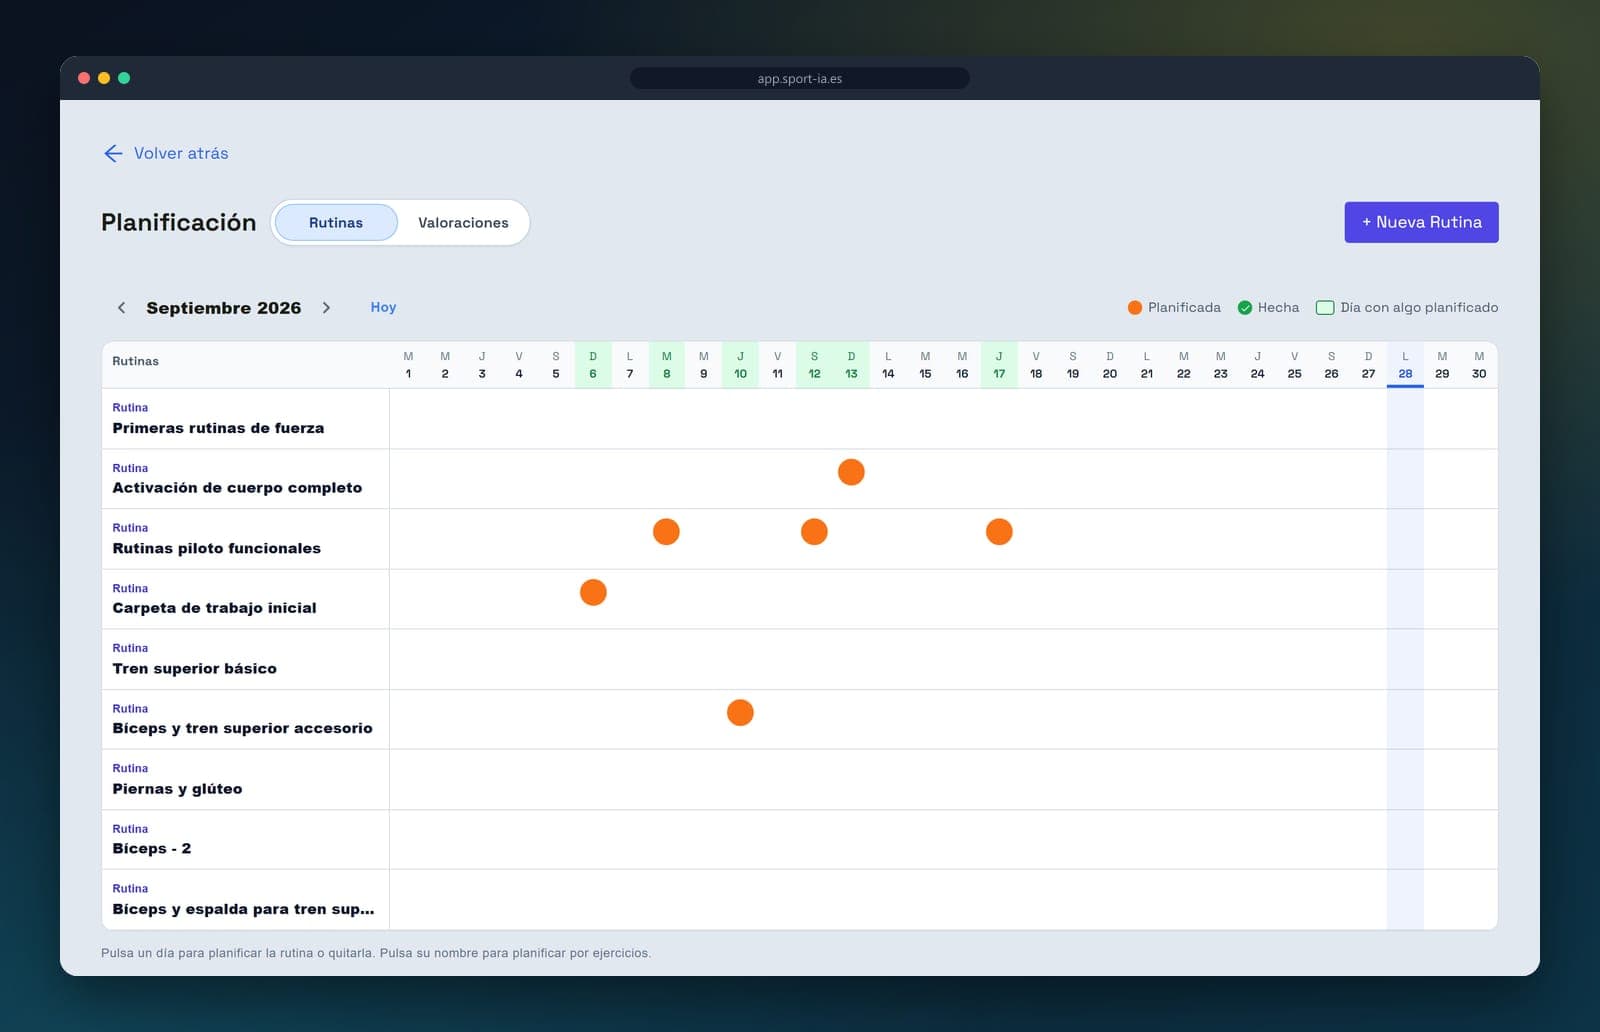Click the Hecha green check legend icon
The image size is (1600, 1032).
coord(1245,308)
